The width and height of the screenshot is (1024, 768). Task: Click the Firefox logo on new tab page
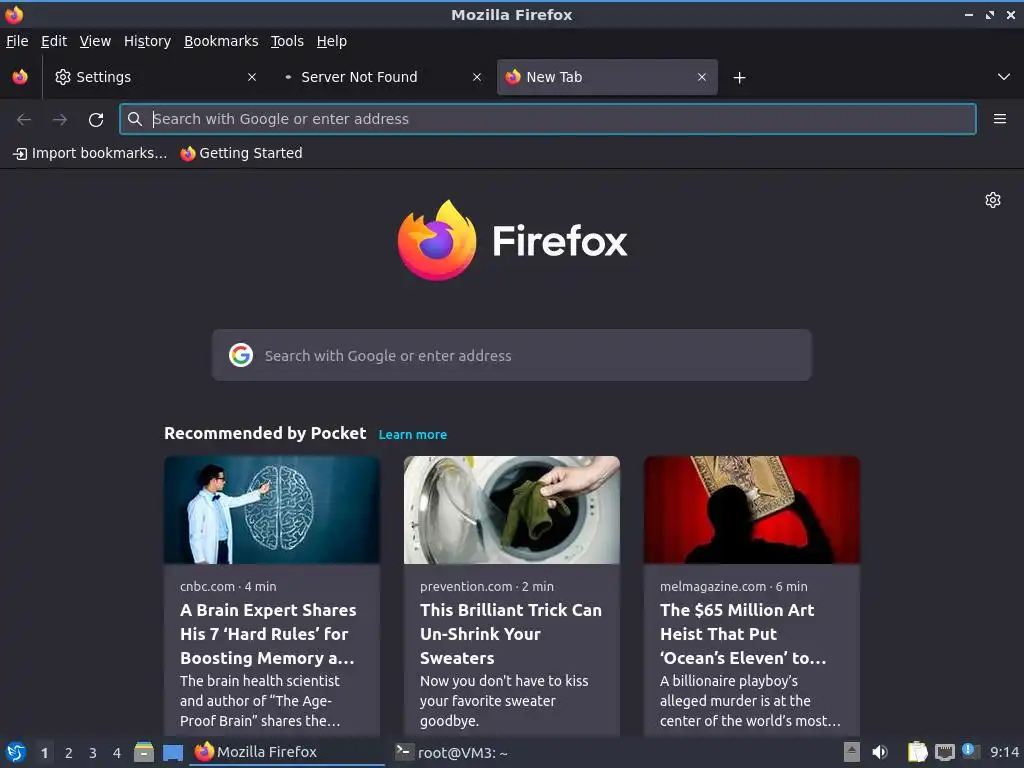point(512,240)
